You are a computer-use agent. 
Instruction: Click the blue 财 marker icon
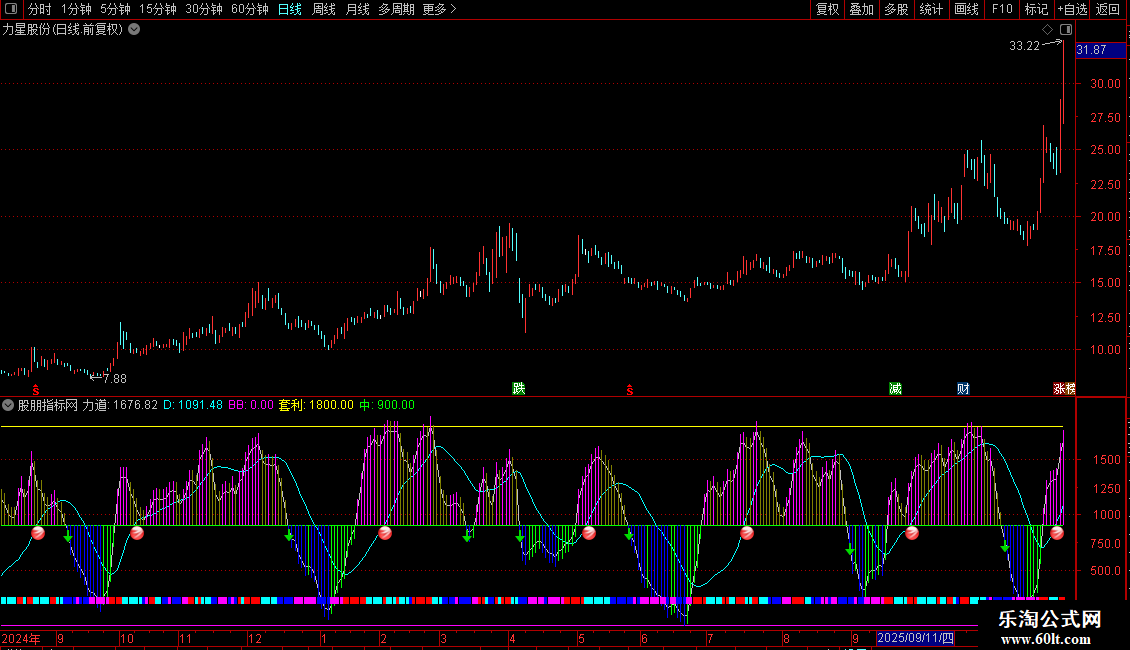pyautogui.click(x=963, y=388)
